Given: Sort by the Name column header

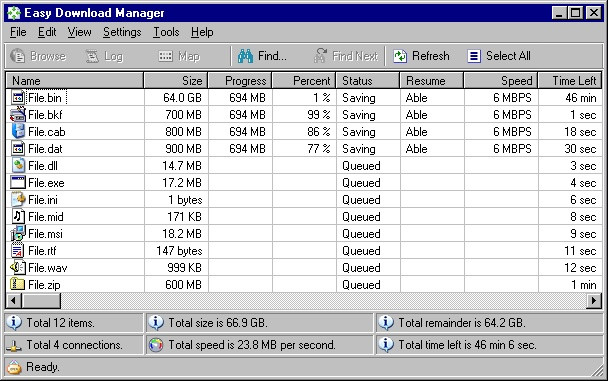Looking at the screenshot, I should 75,81.
